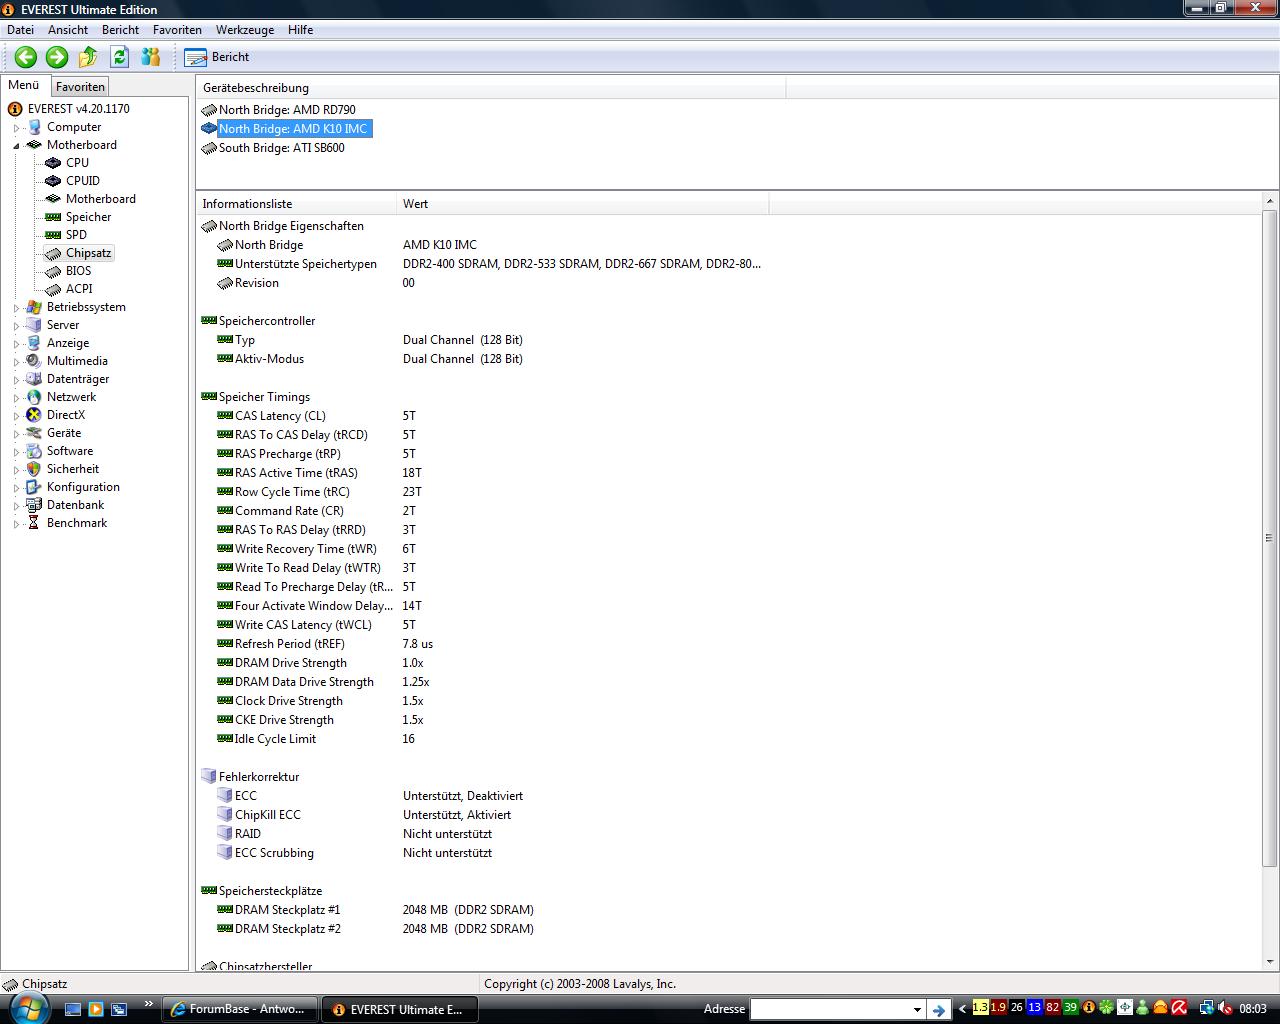Expand the Server tree node
1280x1024 pixels.
(x=16, y=326)
